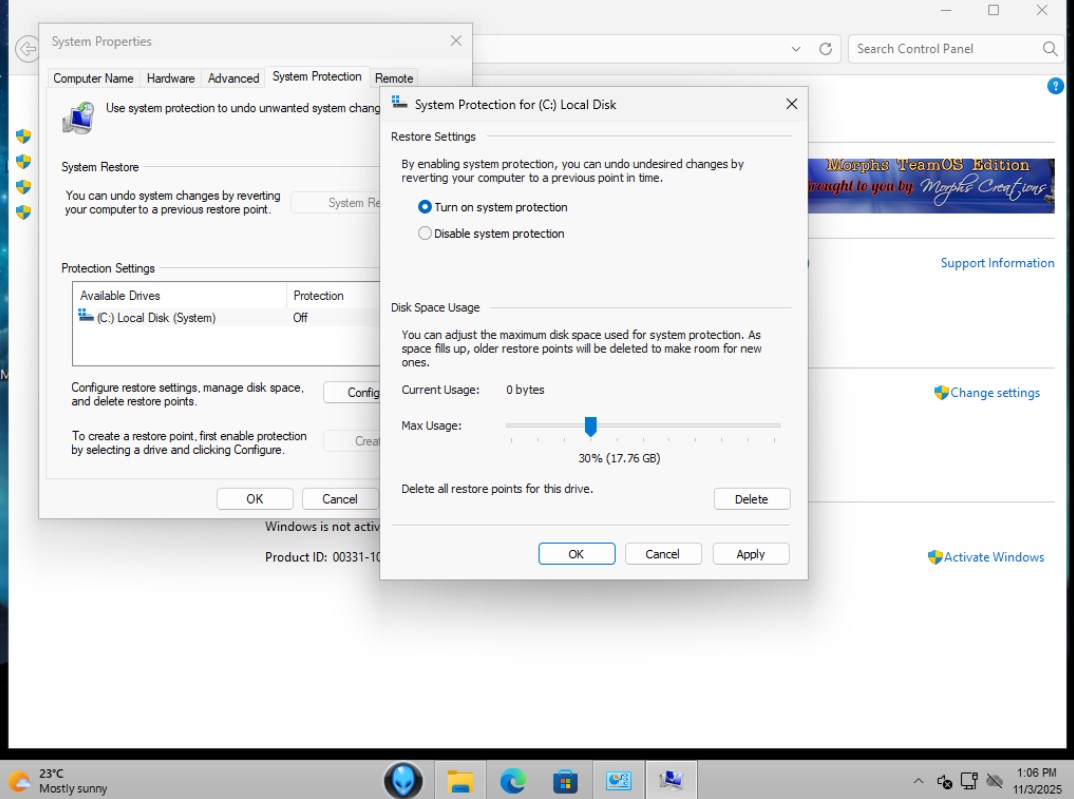Open the alien Start button on taskbar
1074x799 pixels.
click(x=403, y=780)
